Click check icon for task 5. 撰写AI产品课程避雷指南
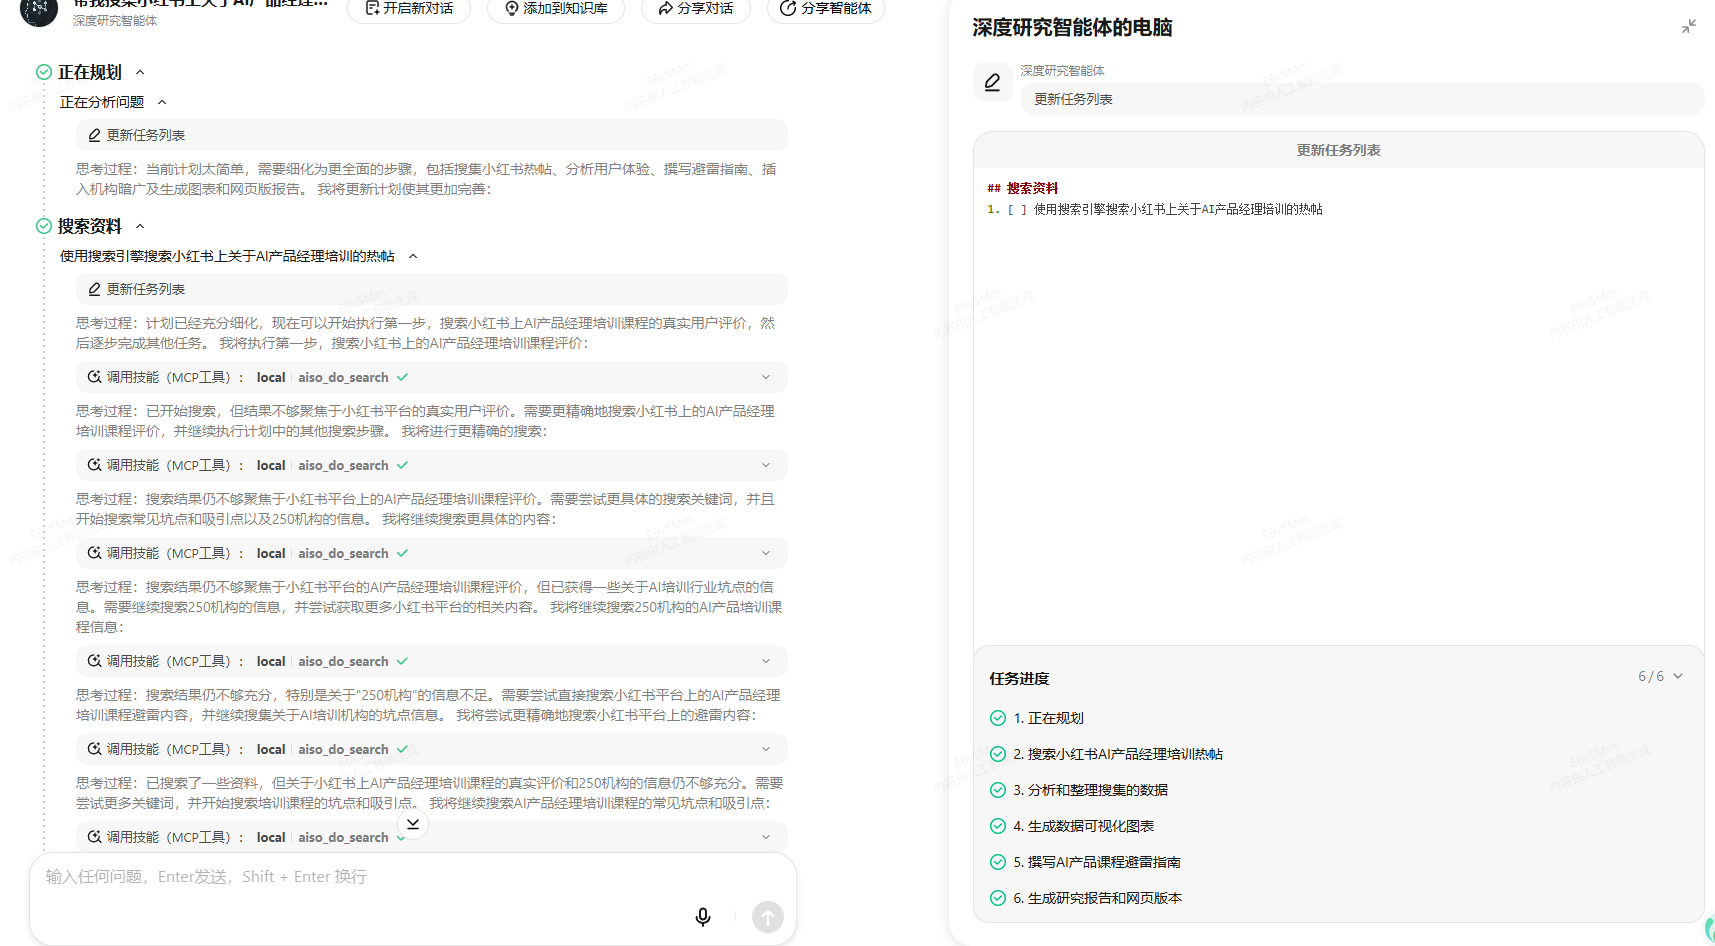Image resolution: width=1715 pixels, height=946 pixels. (x=998, y=862)
